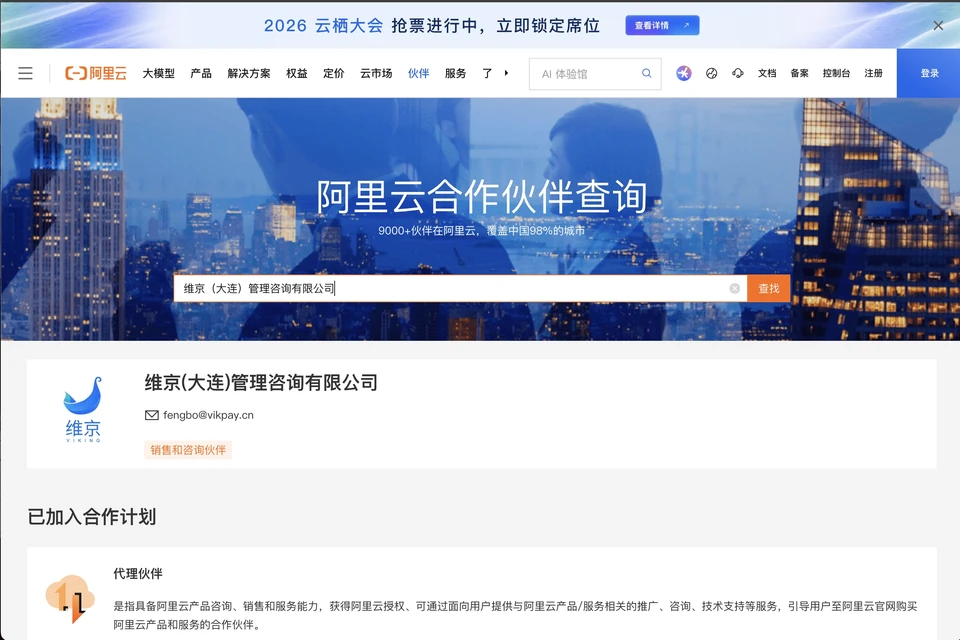
Task: Click the 维京 Viking company logo
Action: pyautogui.click(x=83, y=410)
